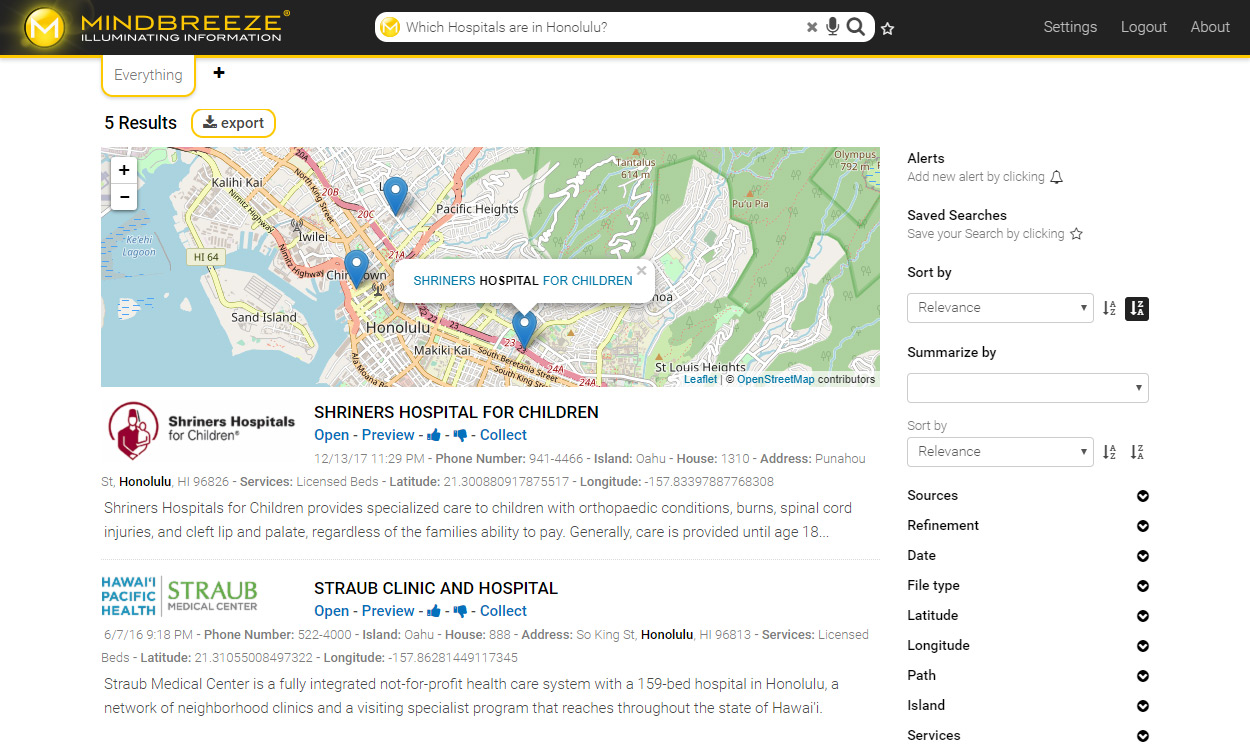Zoom in on the map

[x=124, y=170]
